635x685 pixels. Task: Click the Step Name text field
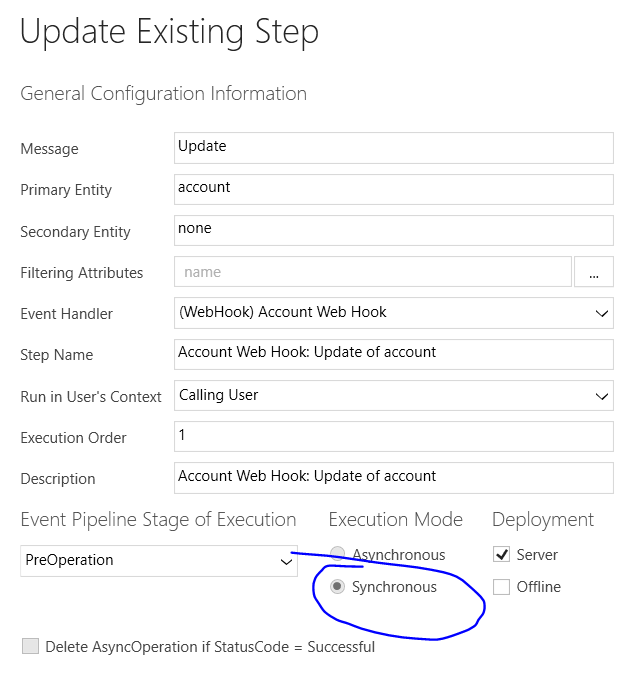(x=393, y=354)
